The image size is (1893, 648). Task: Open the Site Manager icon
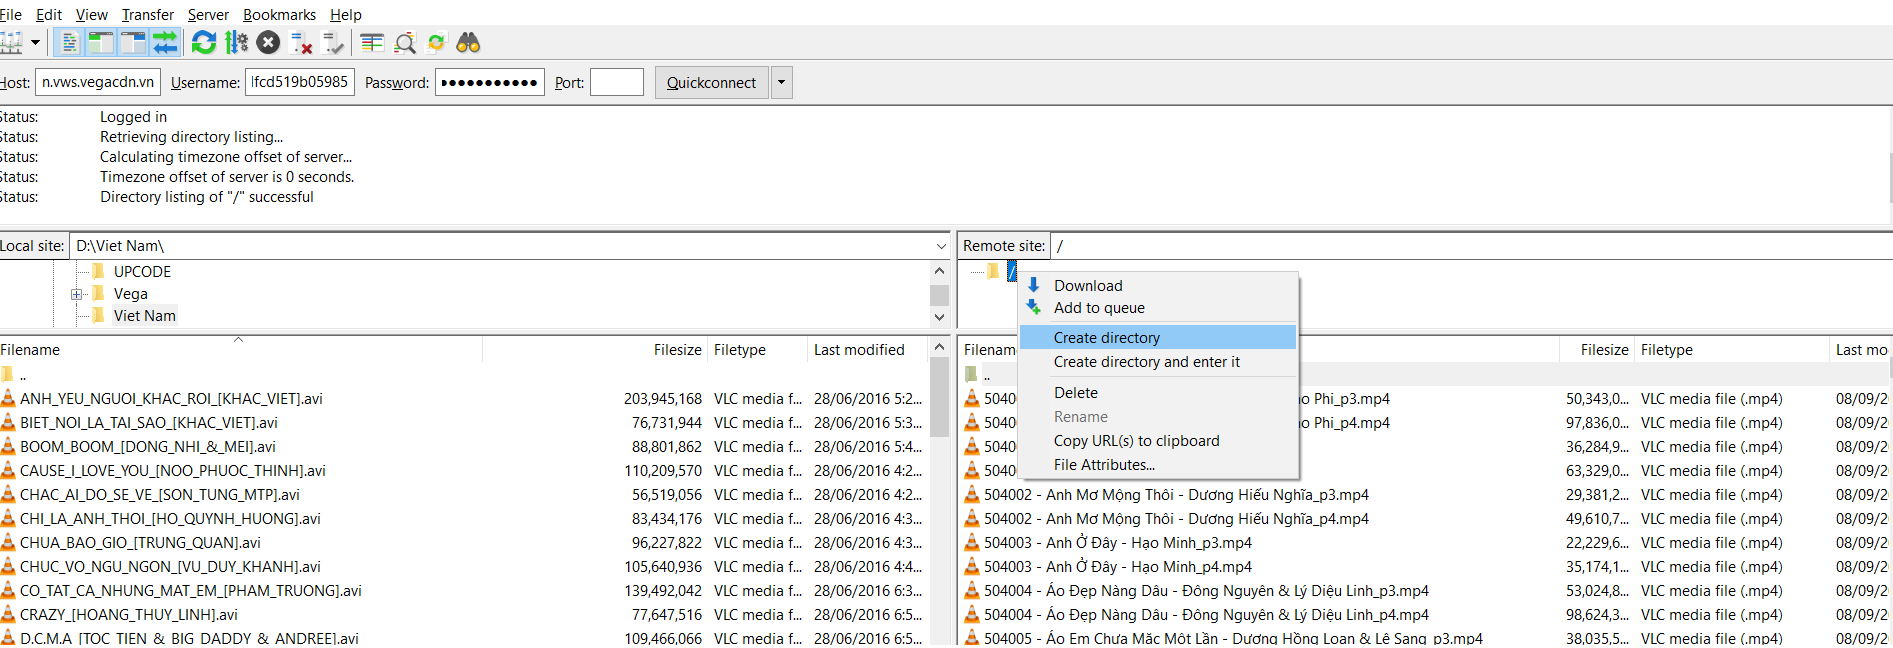tap(11, 43)
